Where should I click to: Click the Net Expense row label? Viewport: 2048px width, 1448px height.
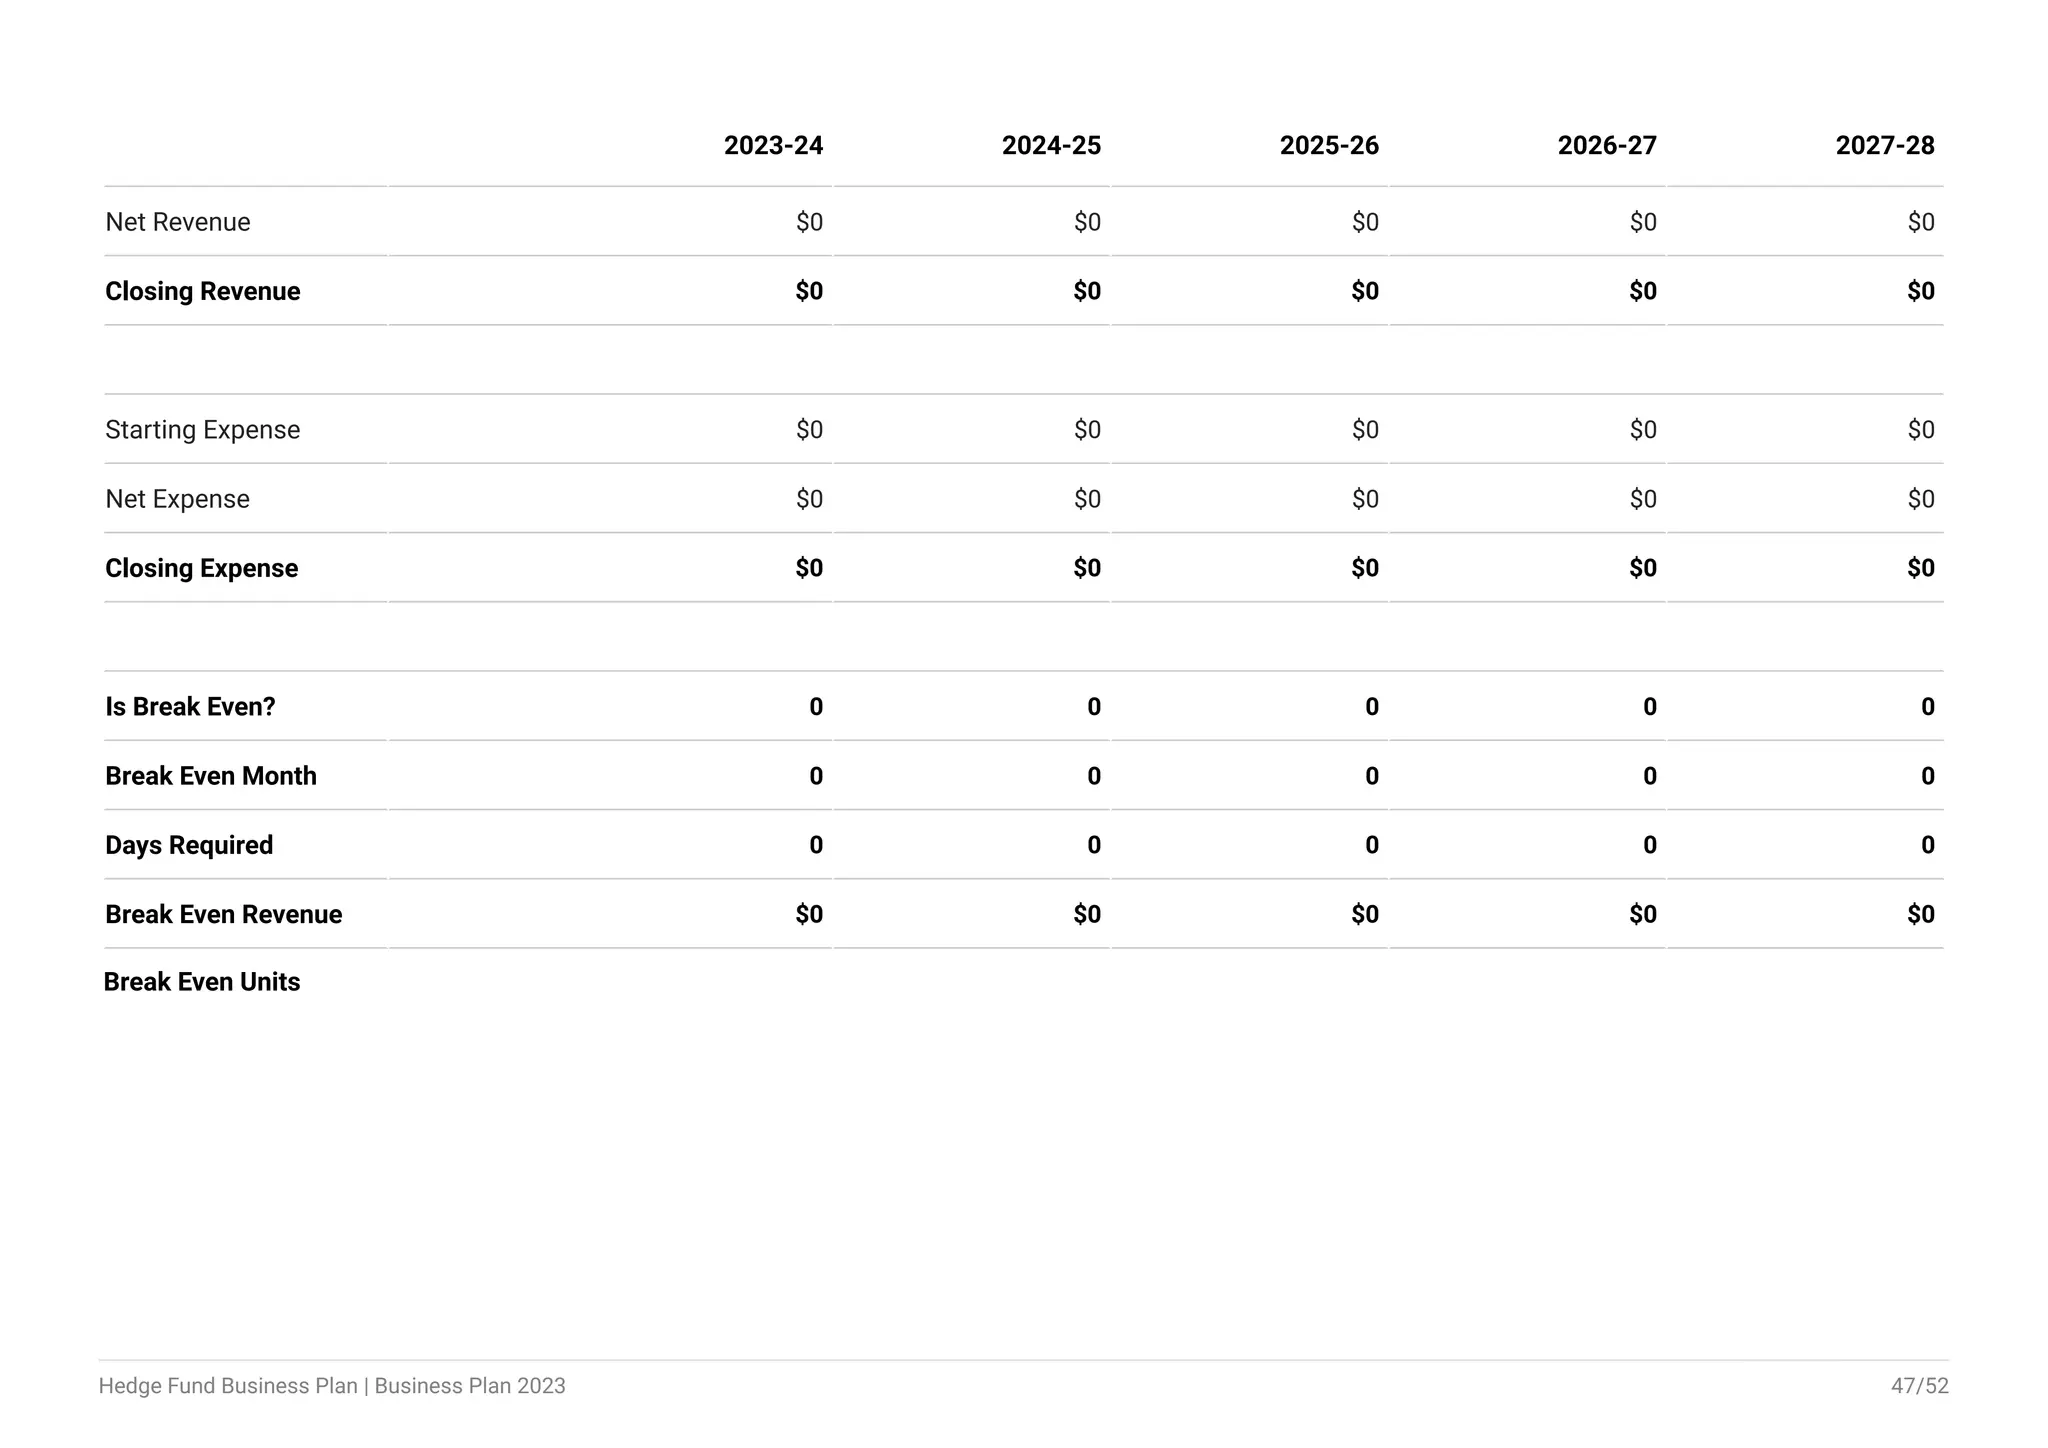pyautogui.click(x=178, y=499)
